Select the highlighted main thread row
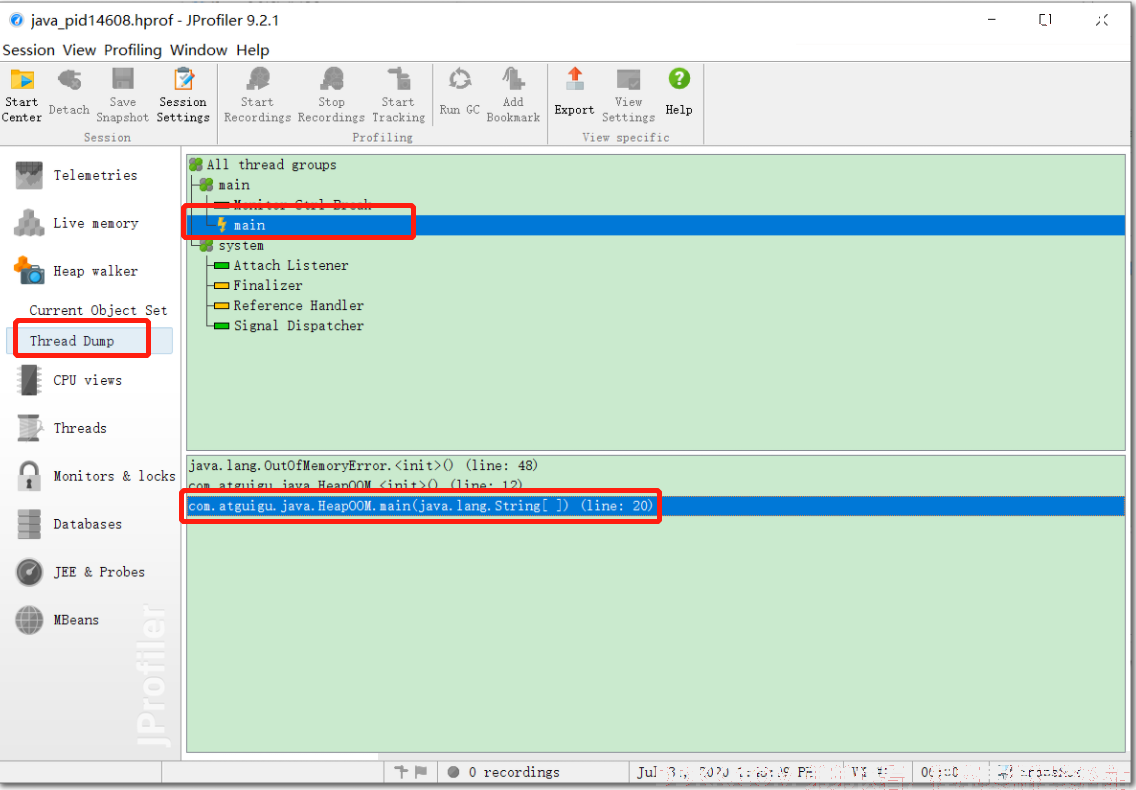The height and width of the screenshot is (790, 1136). tap(656, 225)
